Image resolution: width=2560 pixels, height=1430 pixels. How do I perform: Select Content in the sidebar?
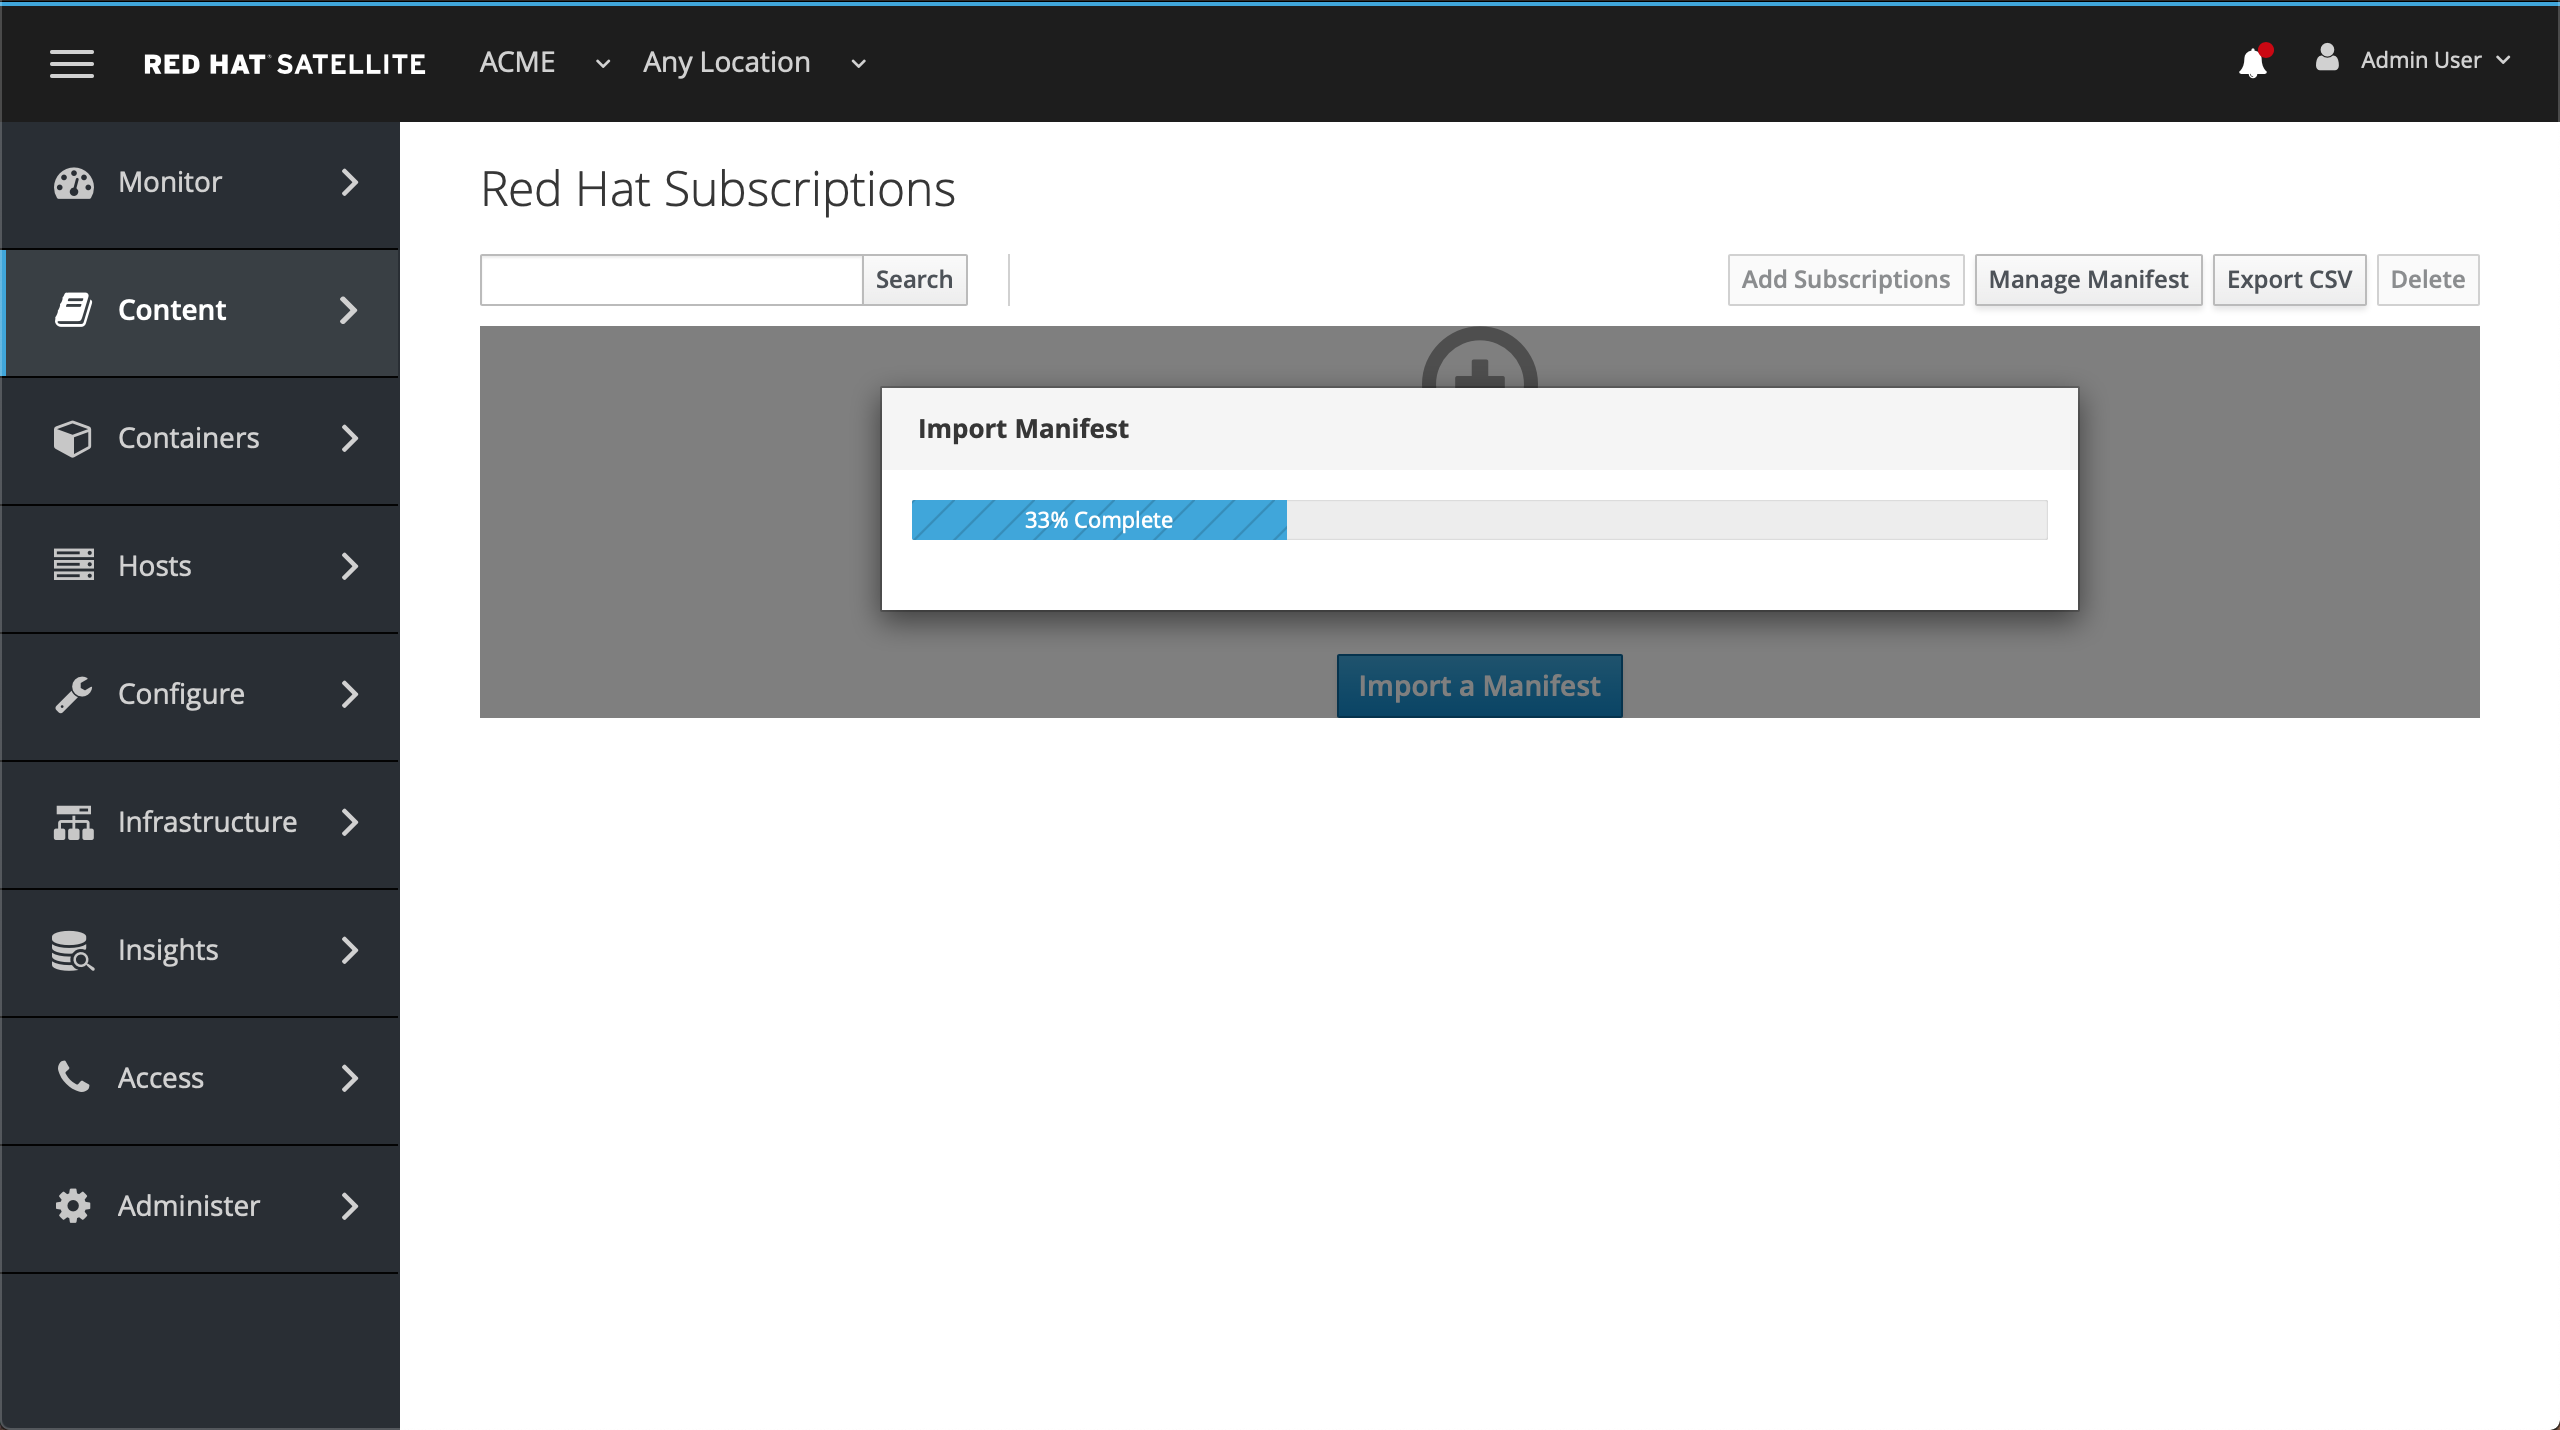[200, 312]
